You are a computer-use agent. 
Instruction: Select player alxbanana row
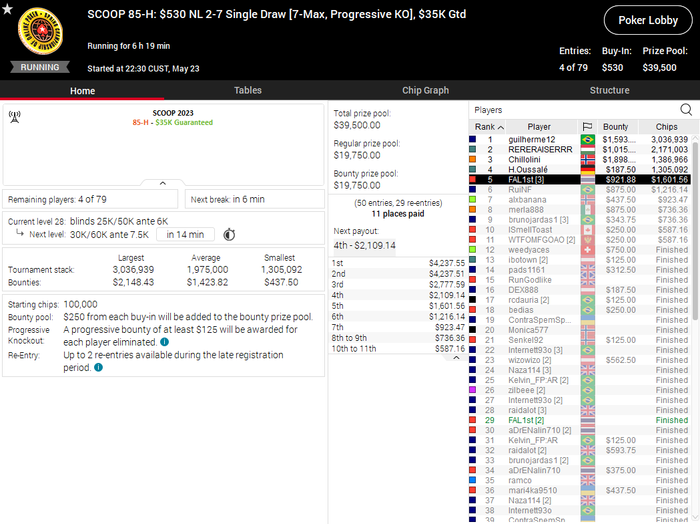[579, 200]
